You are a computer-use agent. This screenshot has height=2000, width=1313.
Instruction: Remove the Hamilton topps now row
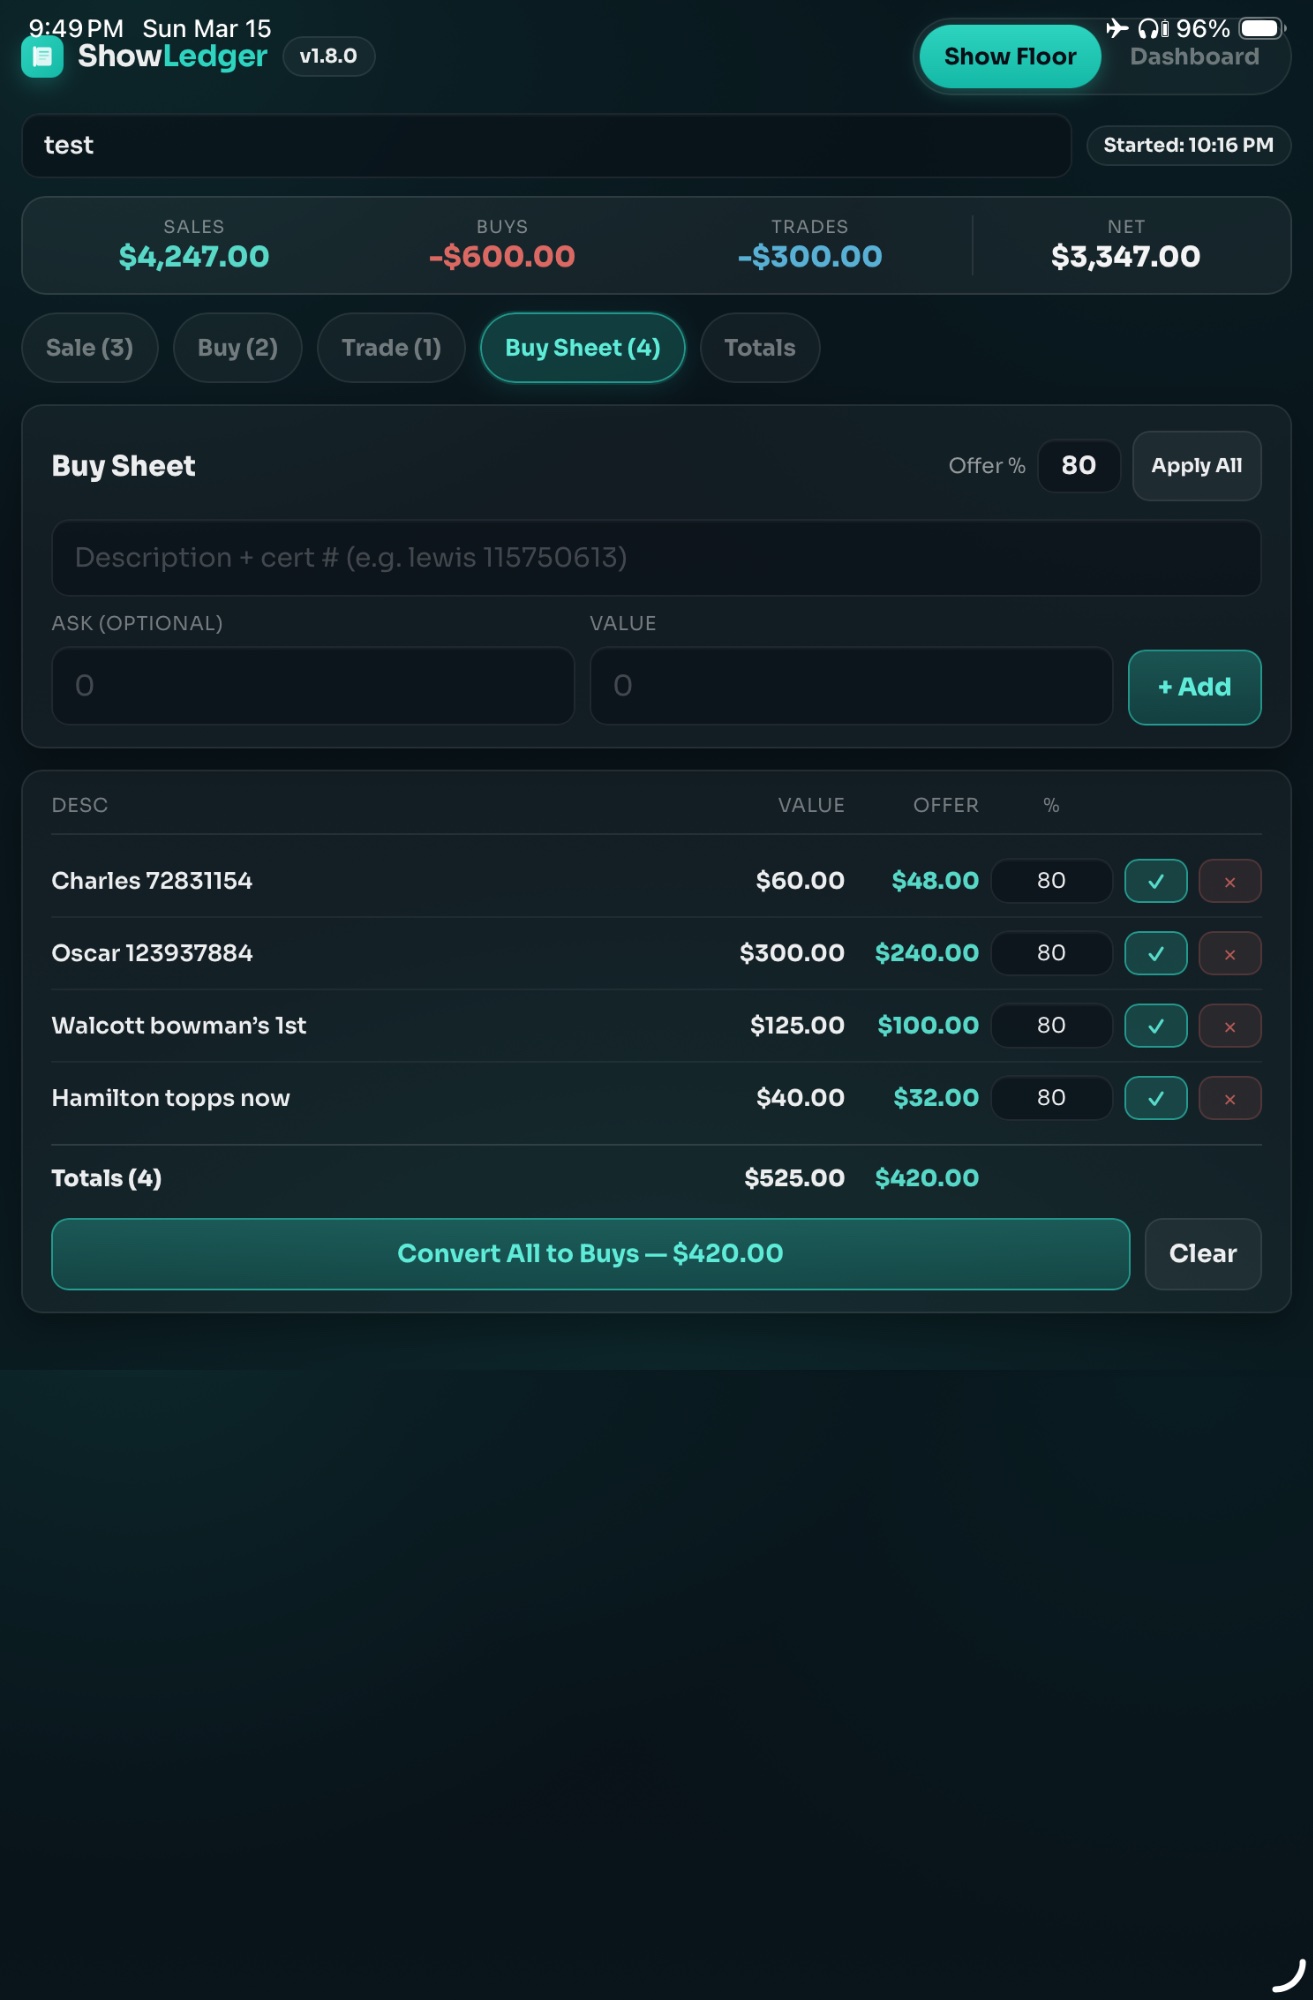click(x=1229, y=1098)
